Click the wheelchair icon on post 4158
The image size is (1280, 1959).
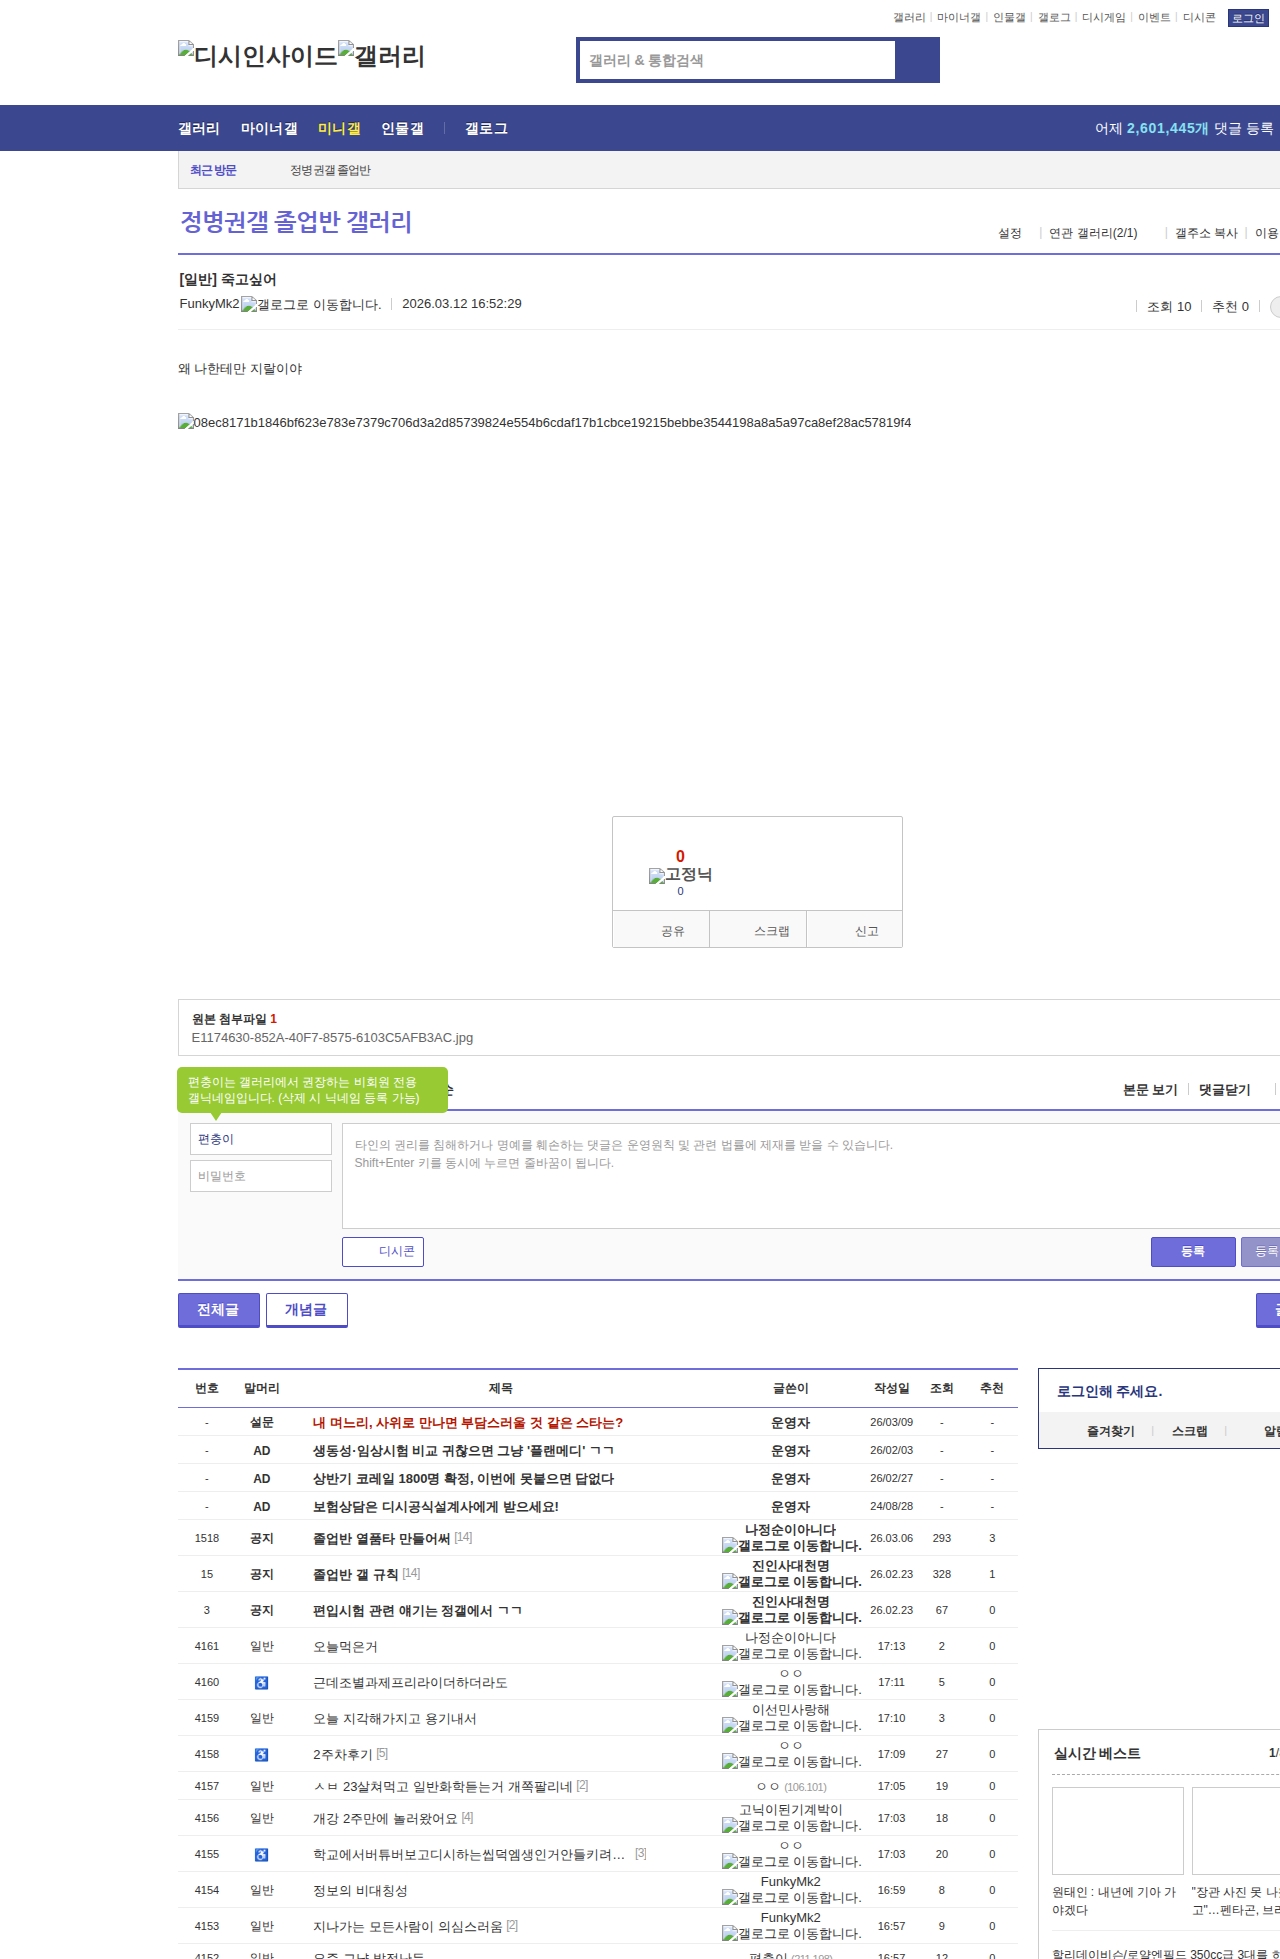tap(261, 1755)
